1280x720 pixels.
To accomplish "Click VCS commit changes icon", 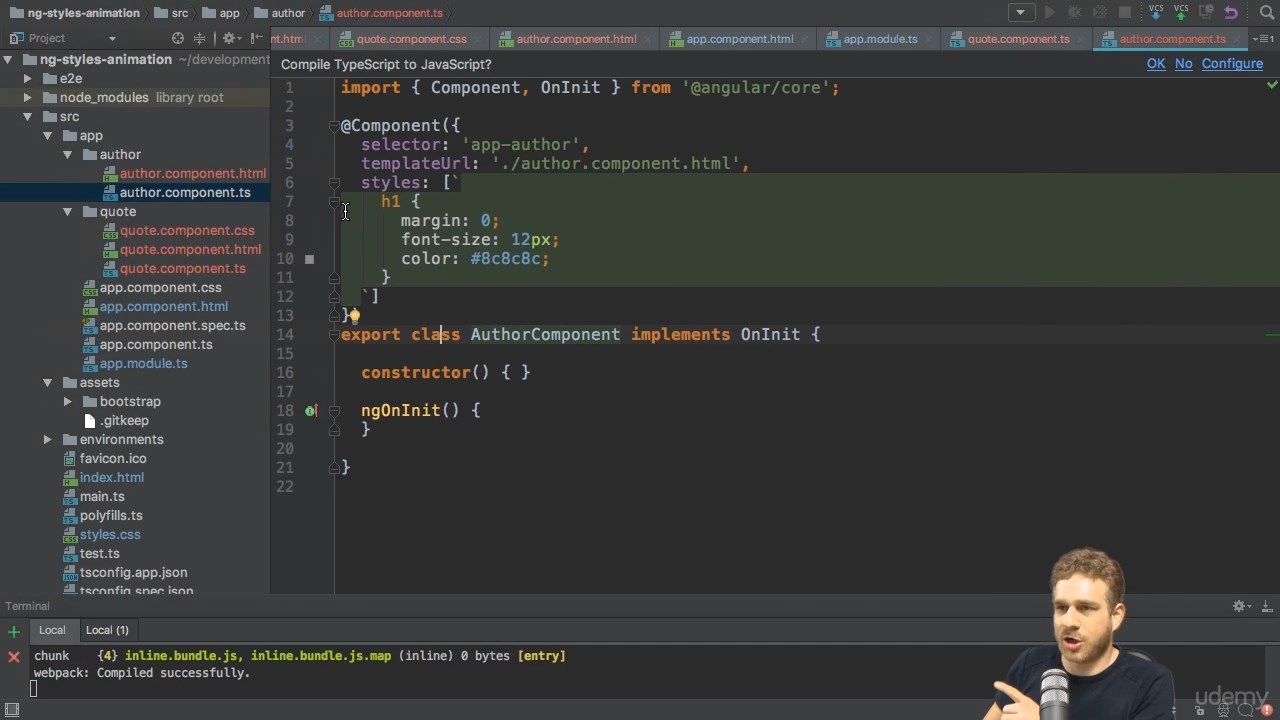I will (x=1183, y=13).
